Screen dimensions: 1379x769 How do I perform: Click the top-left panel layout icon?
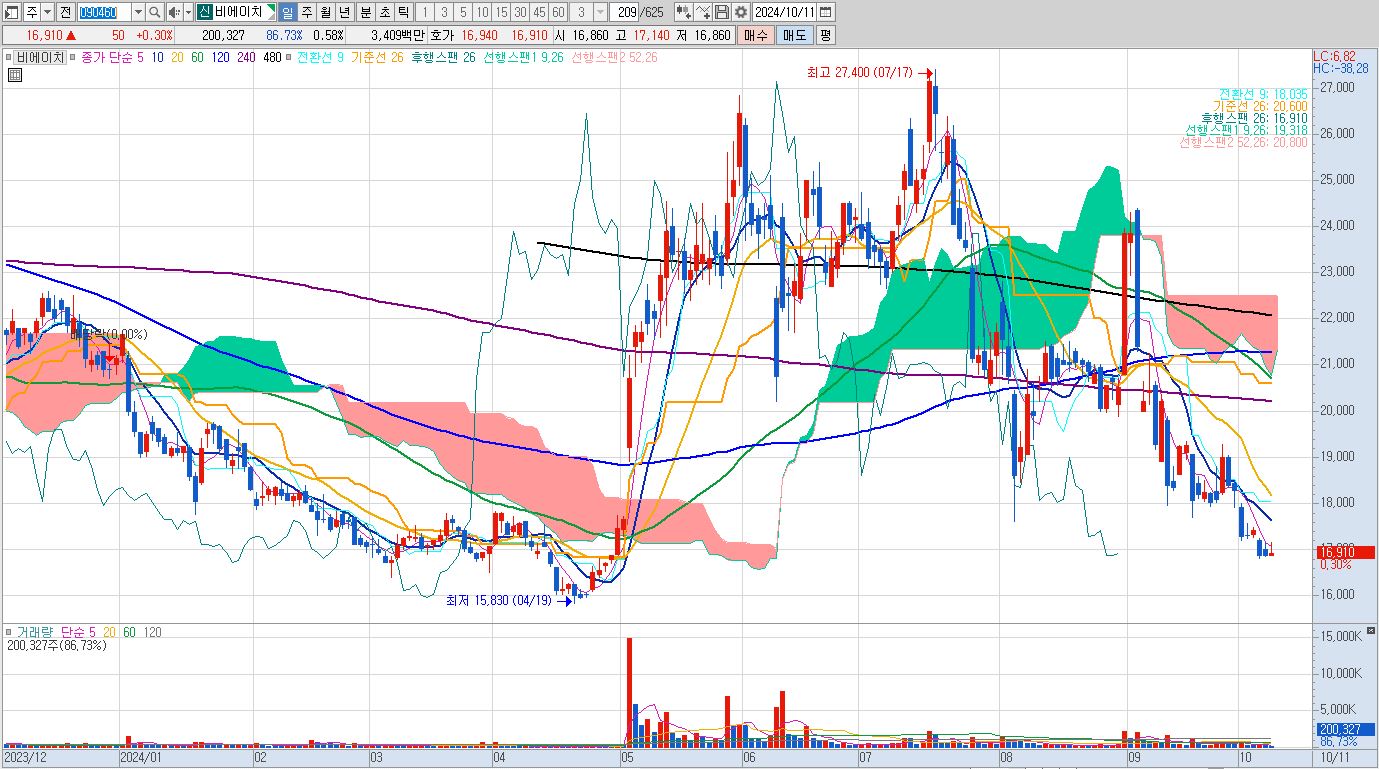[12, 12]
